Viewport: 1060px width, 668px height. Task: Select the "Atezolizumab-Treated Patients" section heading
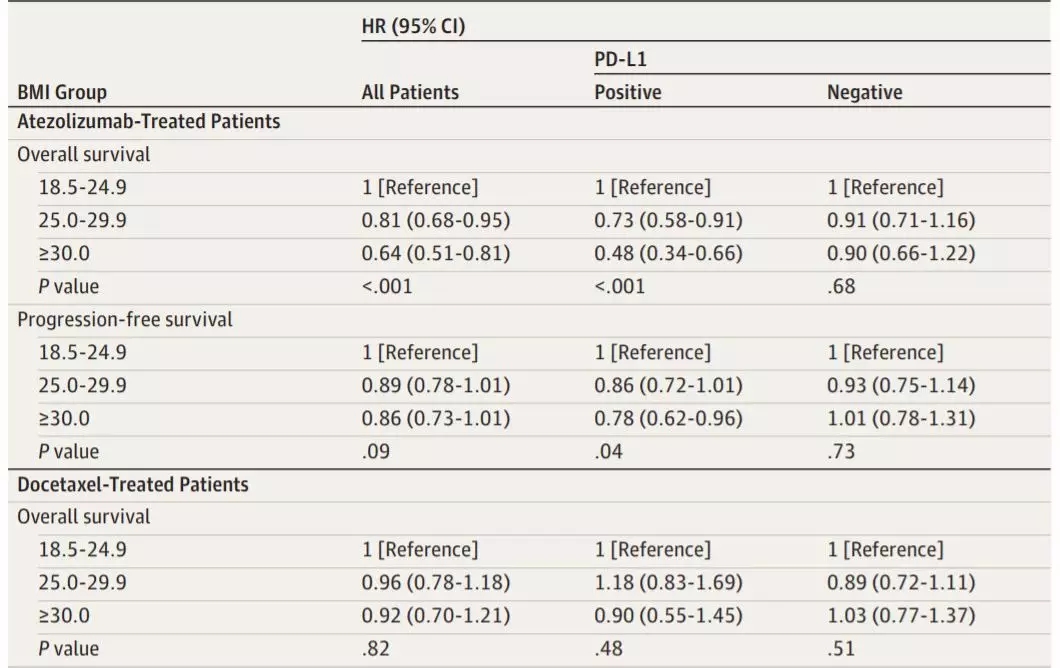coord(148,122)
